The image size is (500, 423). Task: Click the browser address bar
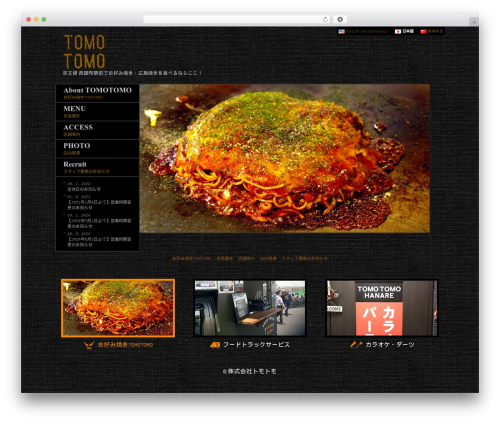(237, 19)
